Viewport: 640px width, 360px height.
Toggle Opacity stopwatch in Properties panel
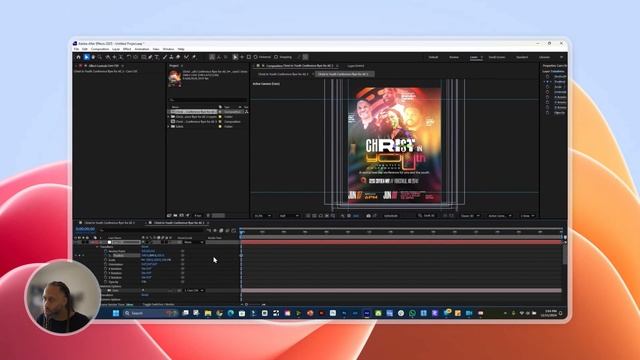(547, 113)
